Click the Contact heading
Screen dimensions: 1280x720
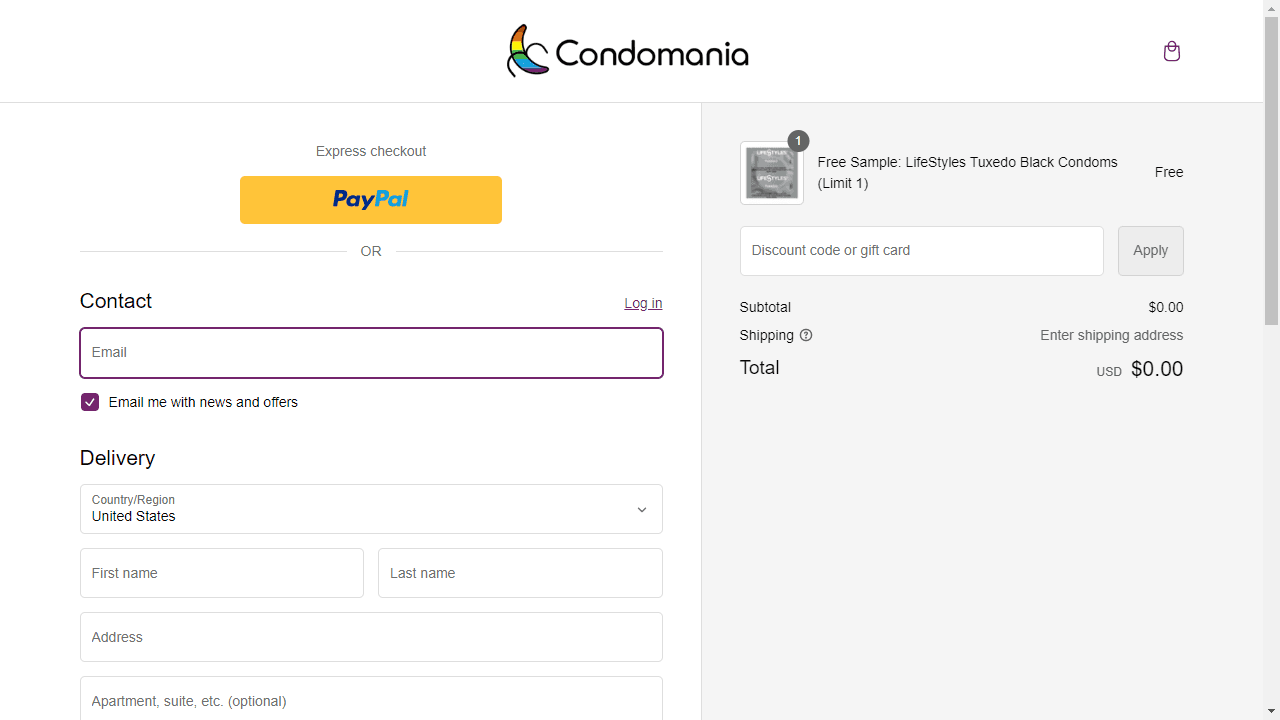coord(116,301)
